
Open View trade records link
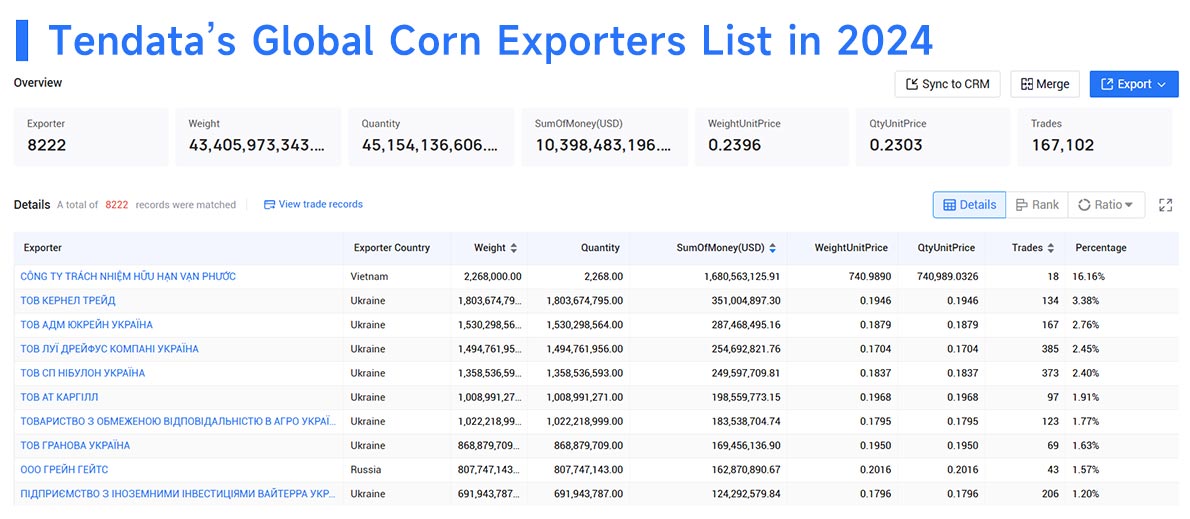click(313, 204)
